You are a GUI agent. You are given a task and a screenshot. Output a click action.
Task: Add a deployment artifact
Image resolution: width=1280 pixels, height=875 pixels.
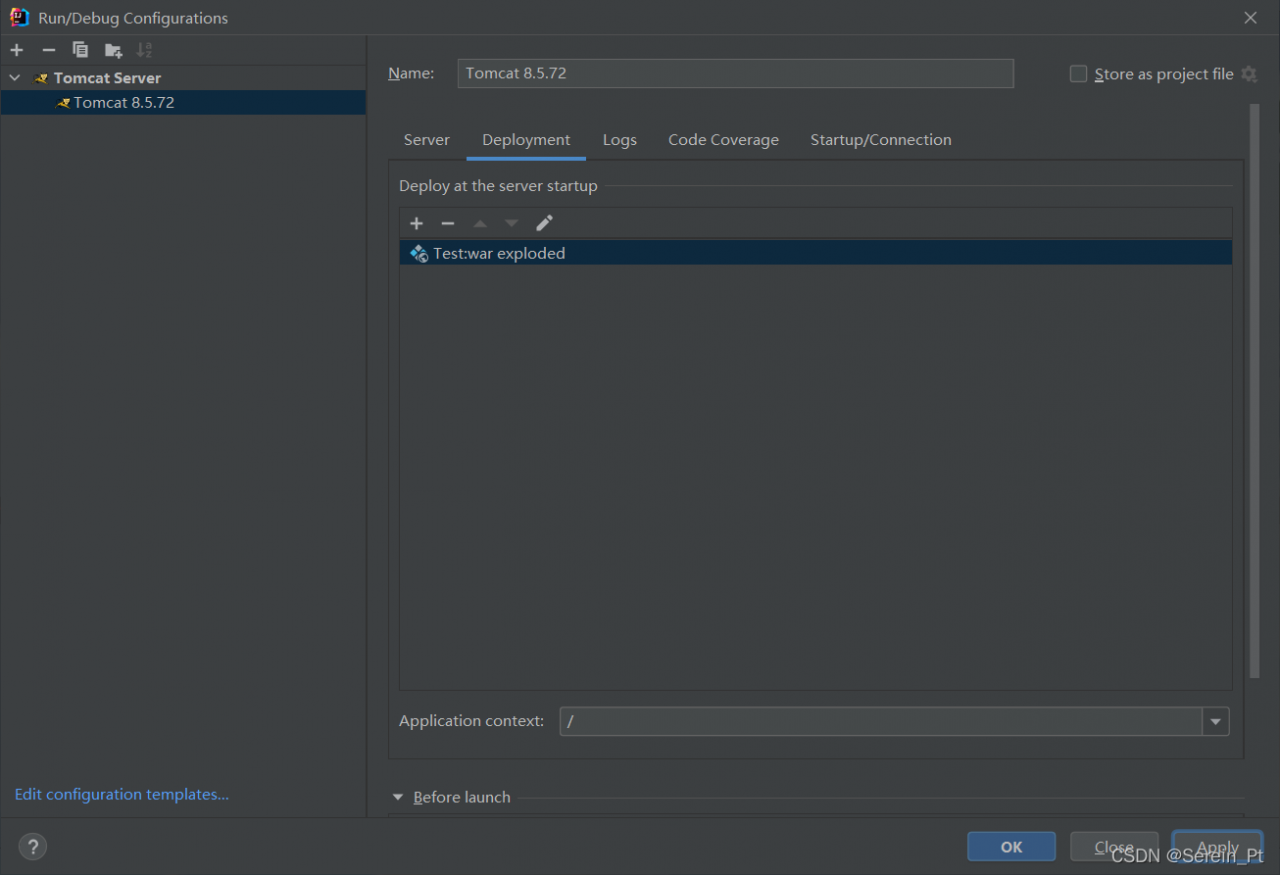click(x=417, y=223)
